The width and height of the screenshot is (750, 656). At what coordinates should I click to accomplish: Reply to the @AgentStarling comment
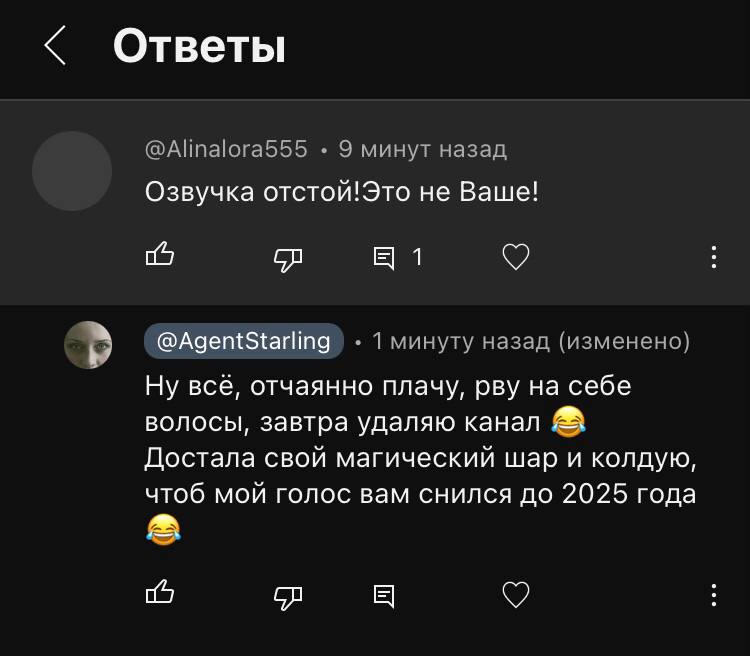384,596
